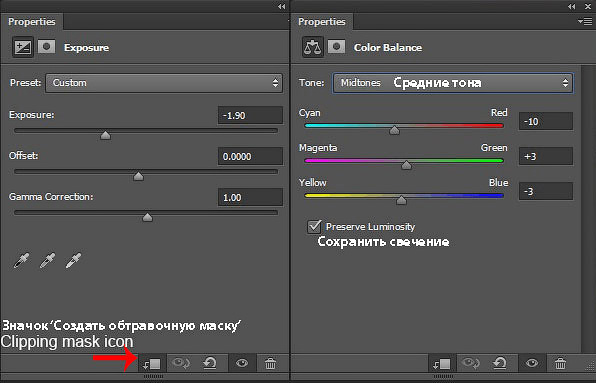The width and height of the screenshot is (596, 383).
Task: Click the Tone label
Action: point(311,83)
